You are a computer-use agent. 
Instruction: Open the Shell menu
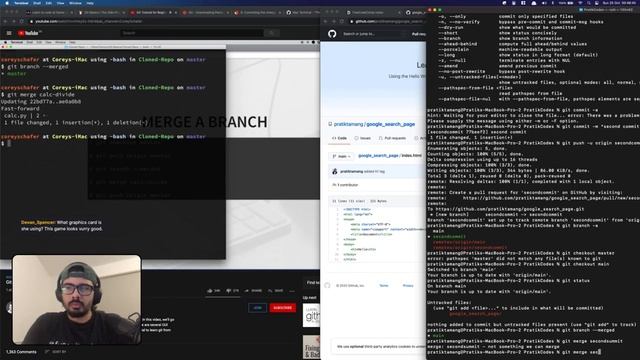[x=37, y=3]
